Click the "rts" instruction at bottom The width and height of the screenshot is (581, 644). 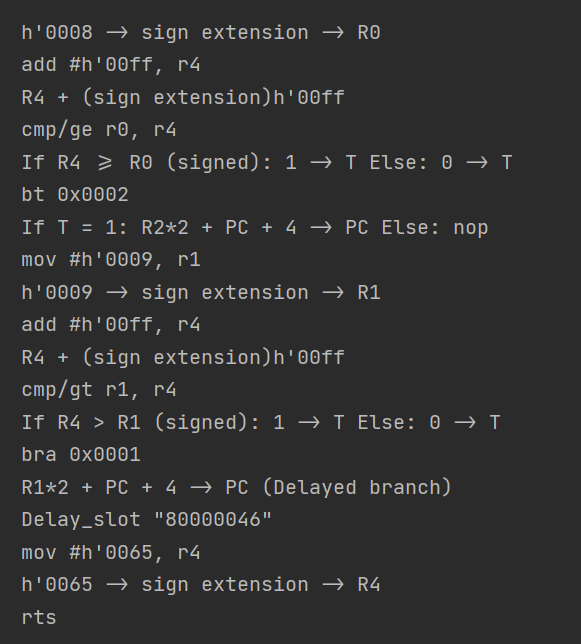[x=39, y=618]
